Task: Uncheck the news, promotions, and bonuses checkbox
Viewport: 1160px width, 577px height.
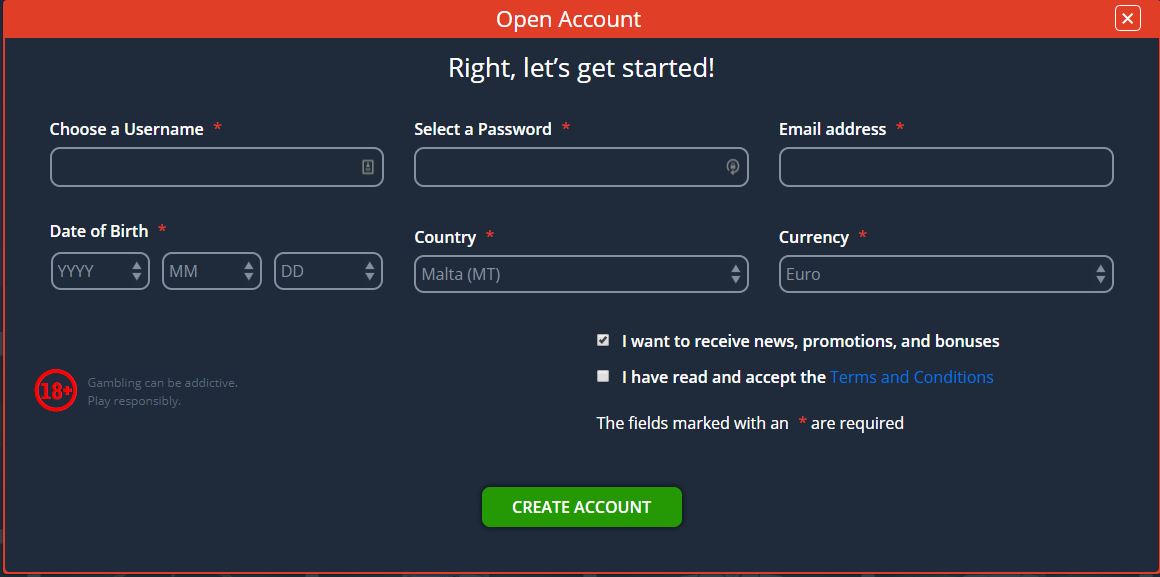Action: (603, 340)
